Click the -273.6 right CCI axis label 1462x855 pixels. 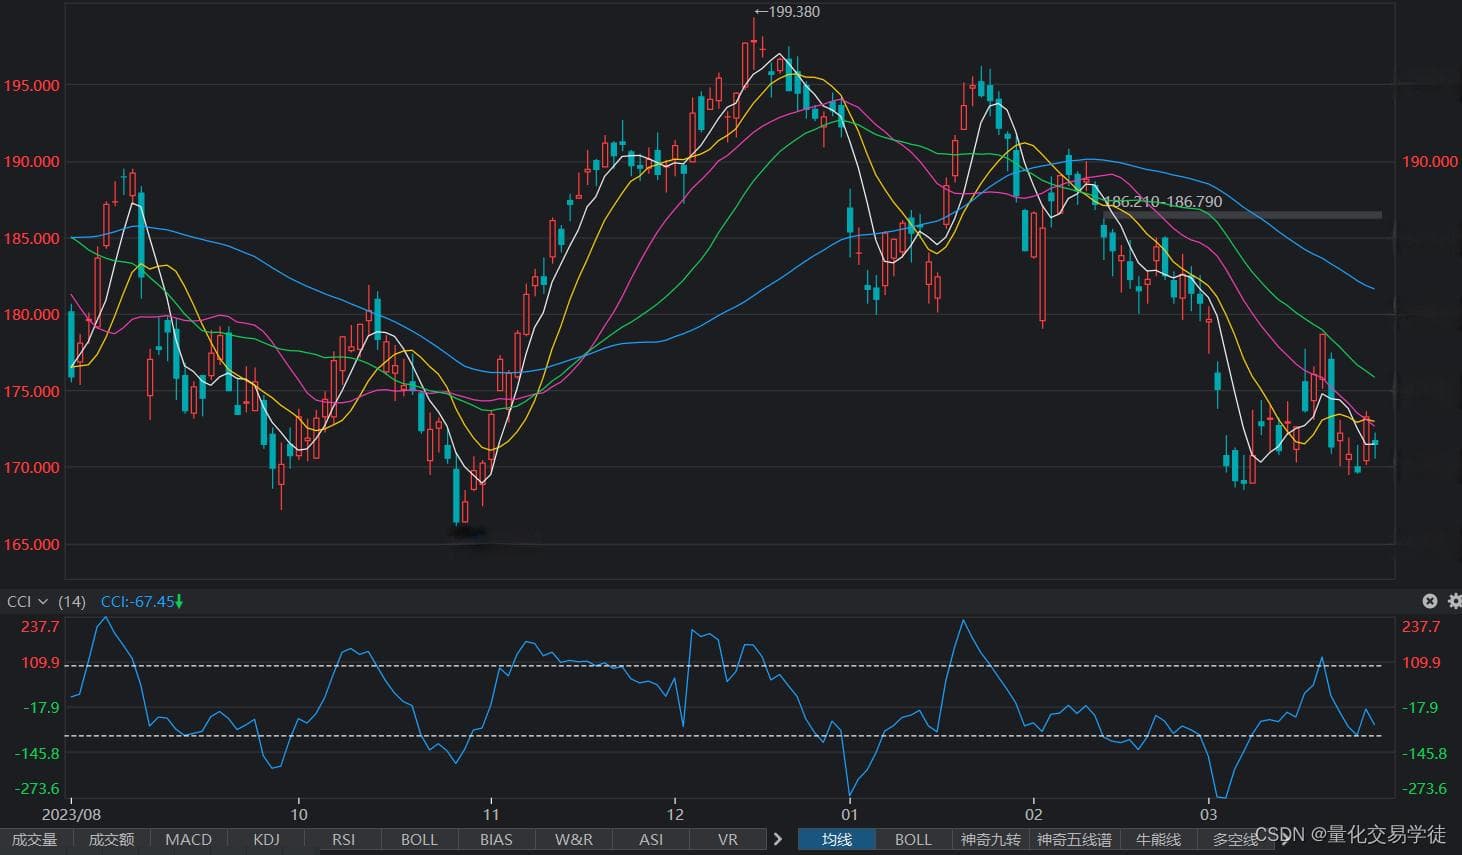click(1425, 789)
